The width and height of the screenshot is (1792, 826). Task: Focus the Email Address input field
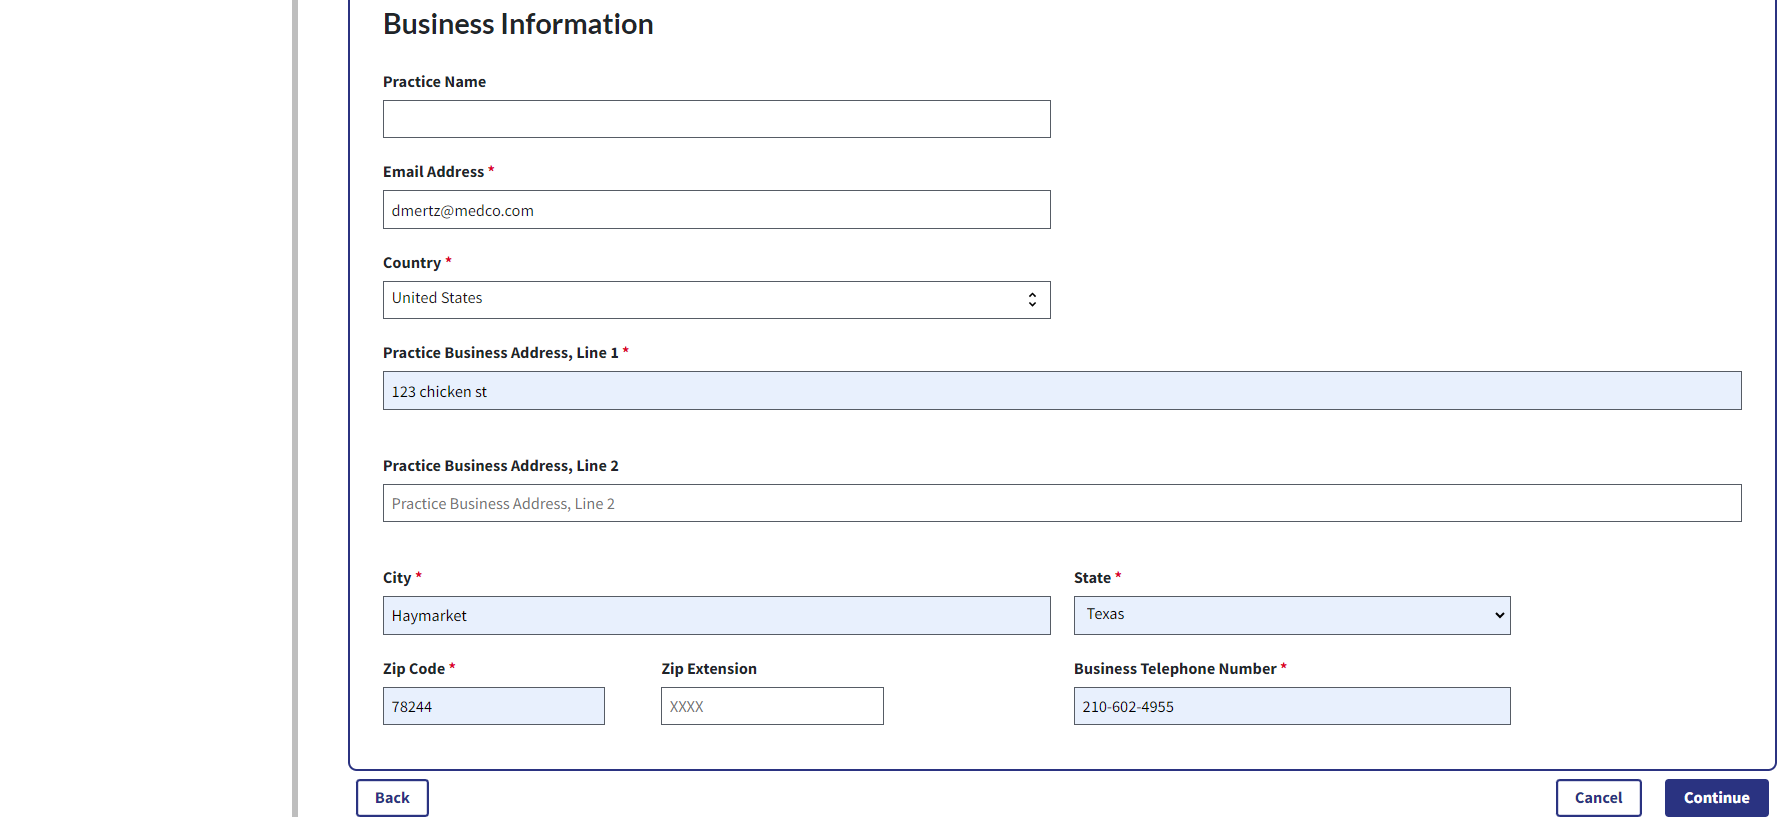[716, 210]
